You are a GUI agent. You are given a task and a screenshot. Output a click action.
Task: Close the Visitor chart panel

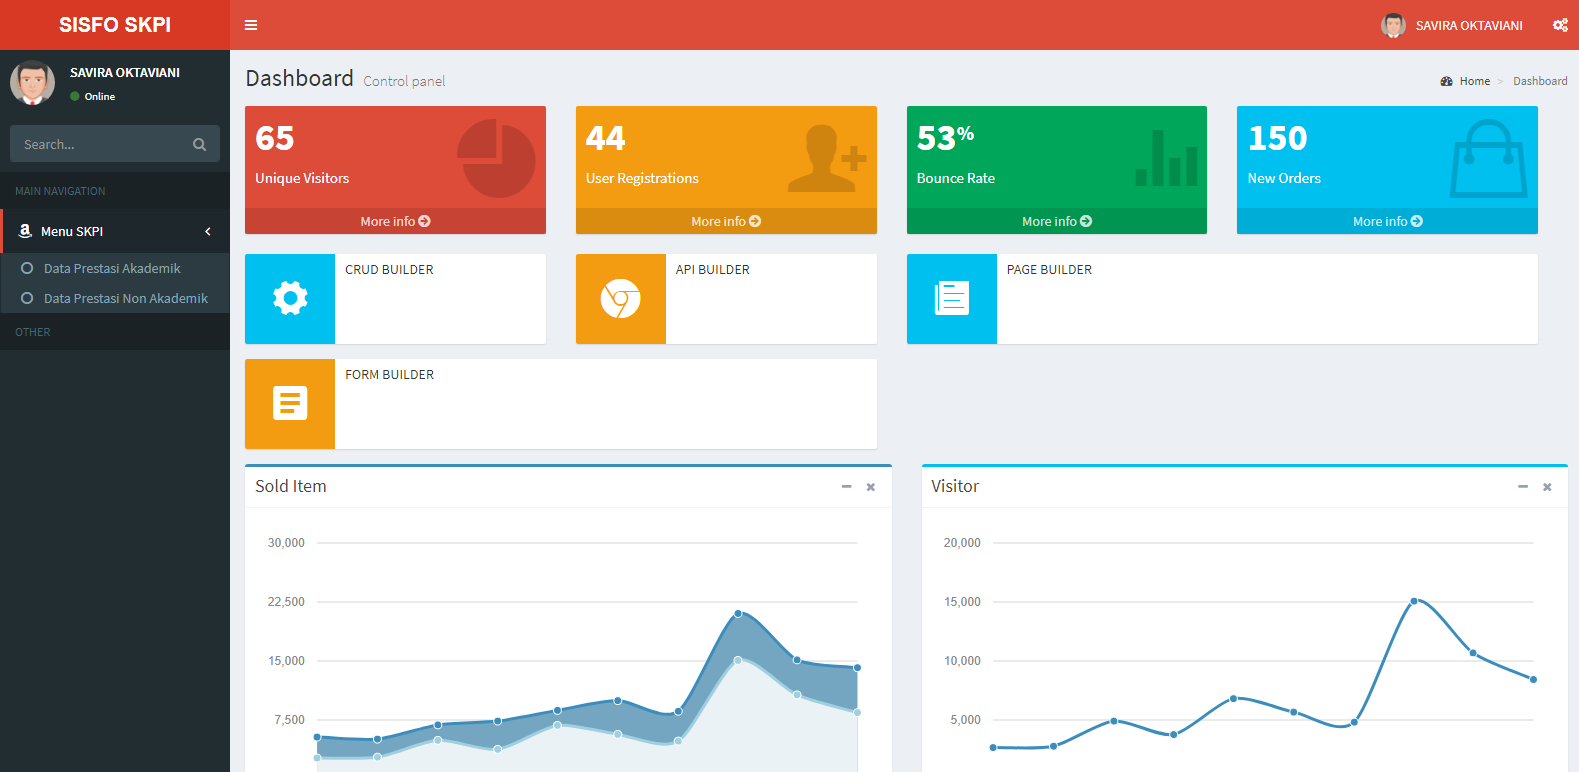[x=1546, y=487]
